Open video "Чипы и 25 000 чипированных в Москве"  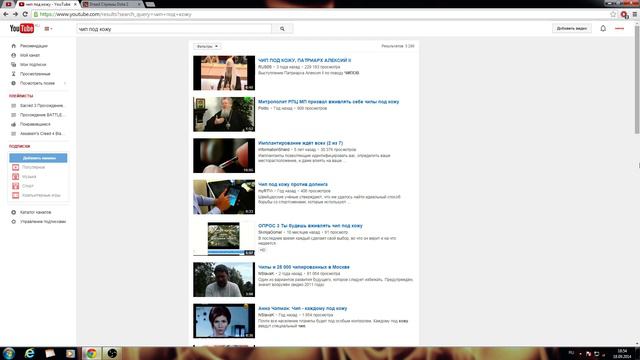click(x=304, y=267)
